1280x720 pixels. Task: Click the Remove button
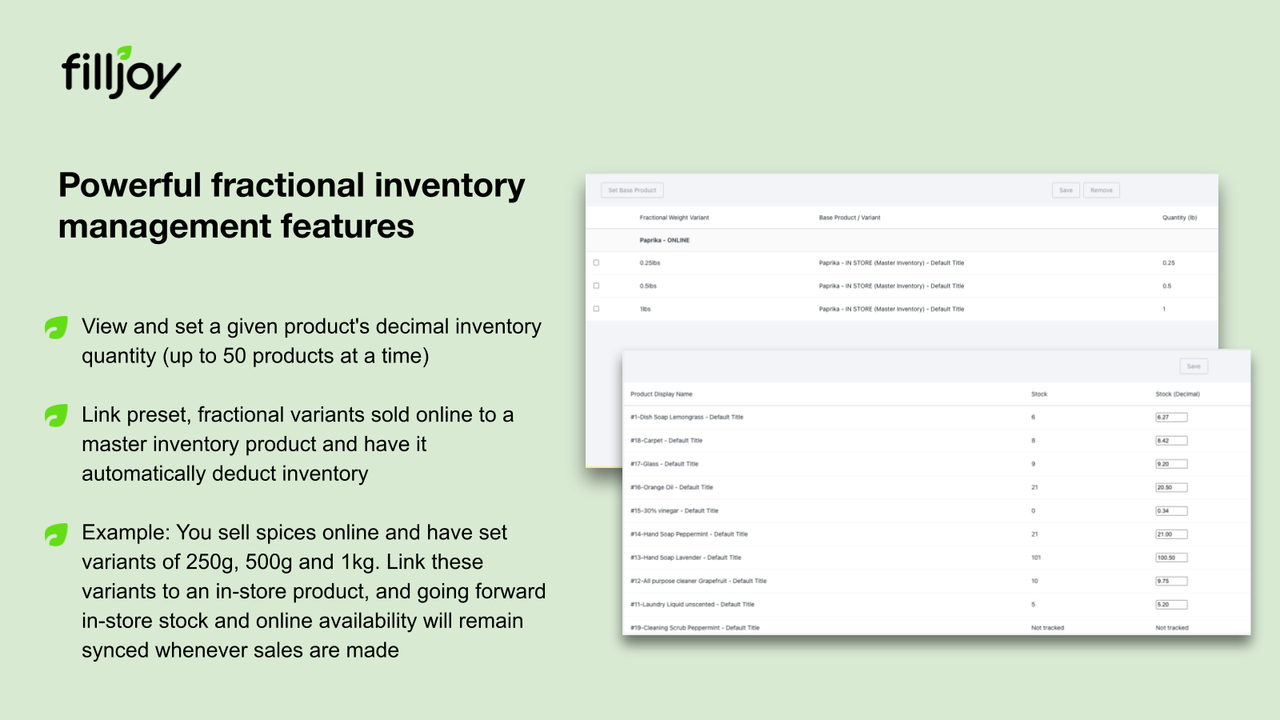click(x=1101, y=189)
